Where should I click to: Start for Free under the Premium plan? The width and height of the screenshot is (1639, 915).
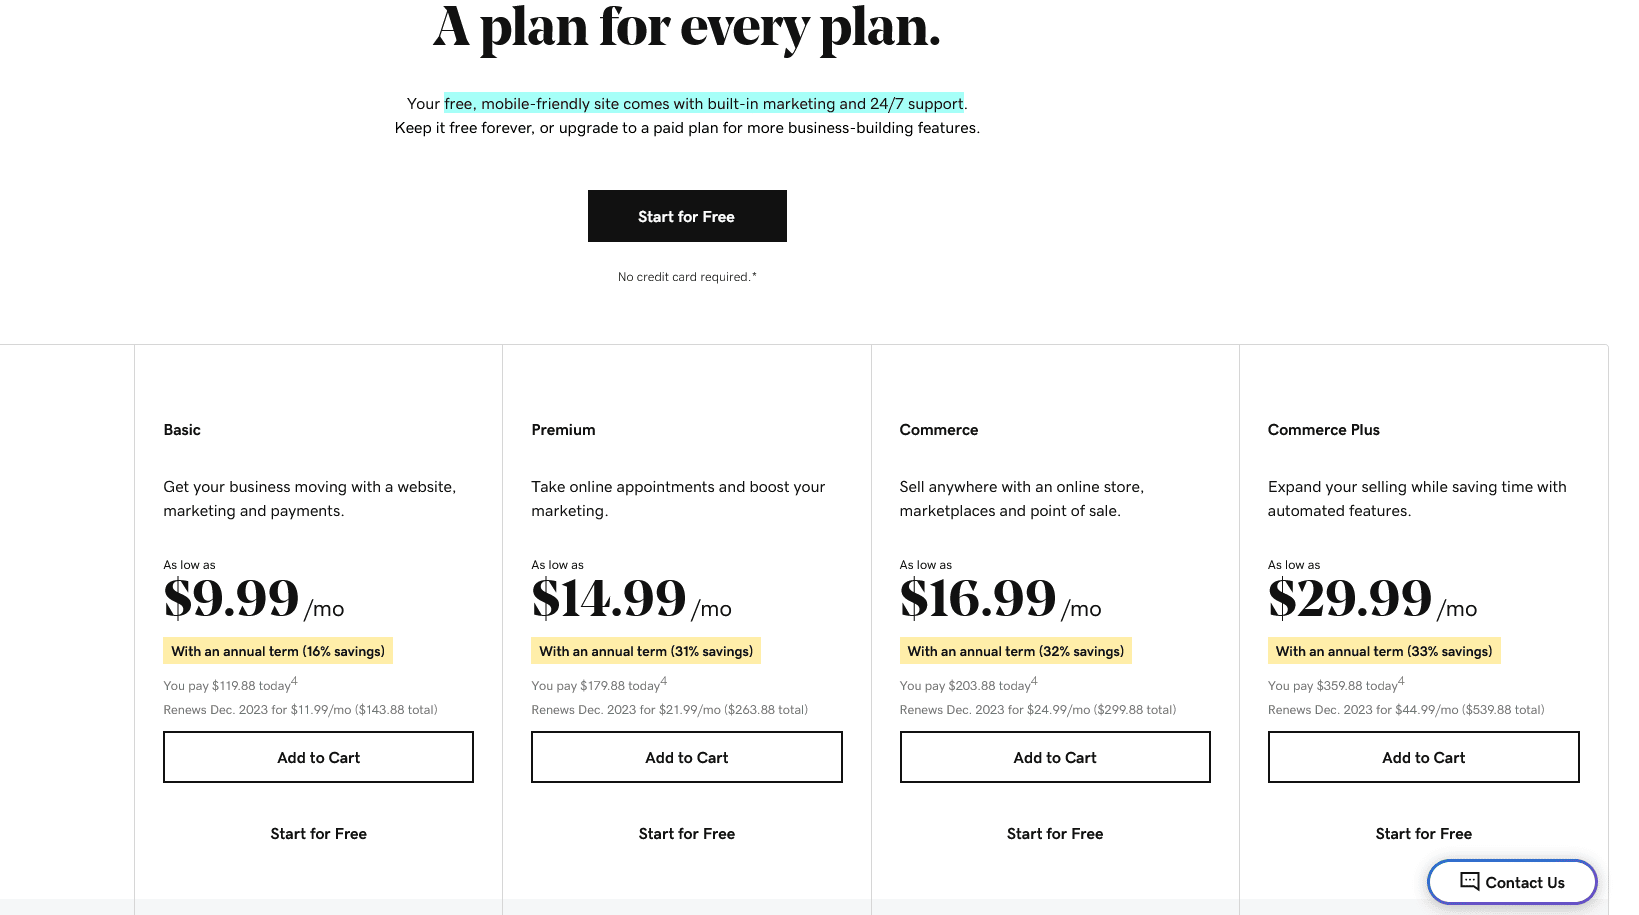coord(686,834)
